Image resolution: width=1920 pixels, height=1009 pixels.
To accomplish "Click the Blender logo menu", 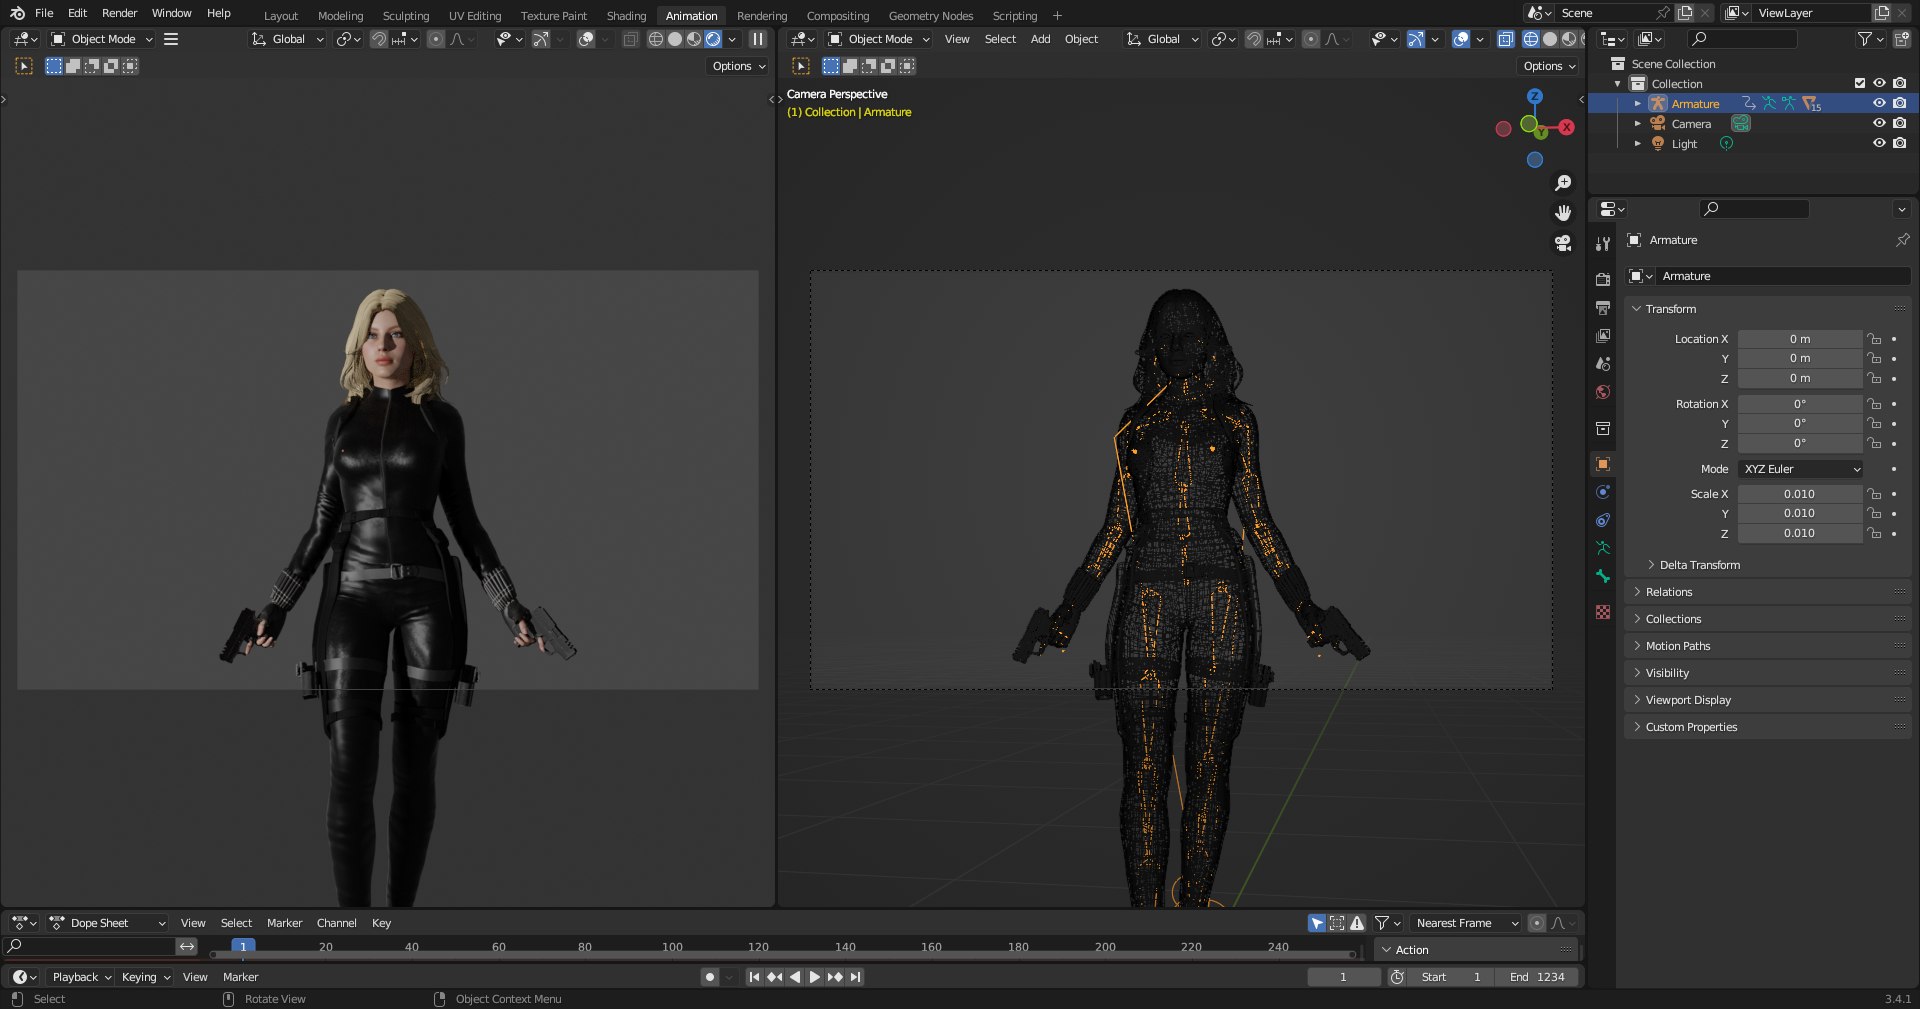I will 17,13.
